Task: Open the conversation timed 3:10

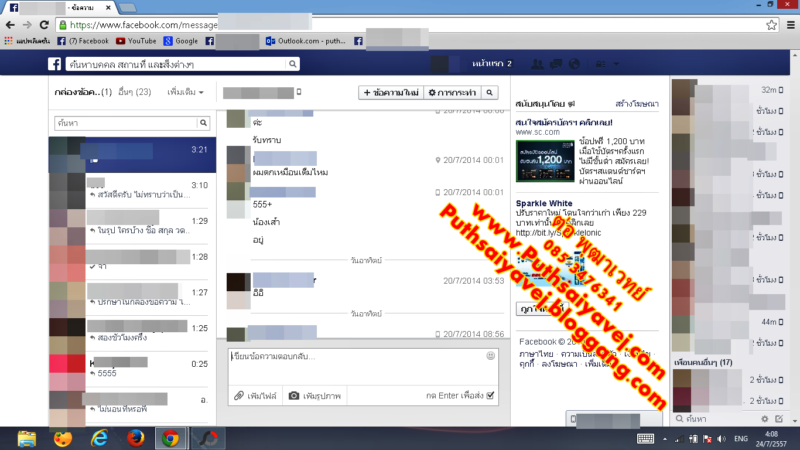Action: tap(132, 190)
